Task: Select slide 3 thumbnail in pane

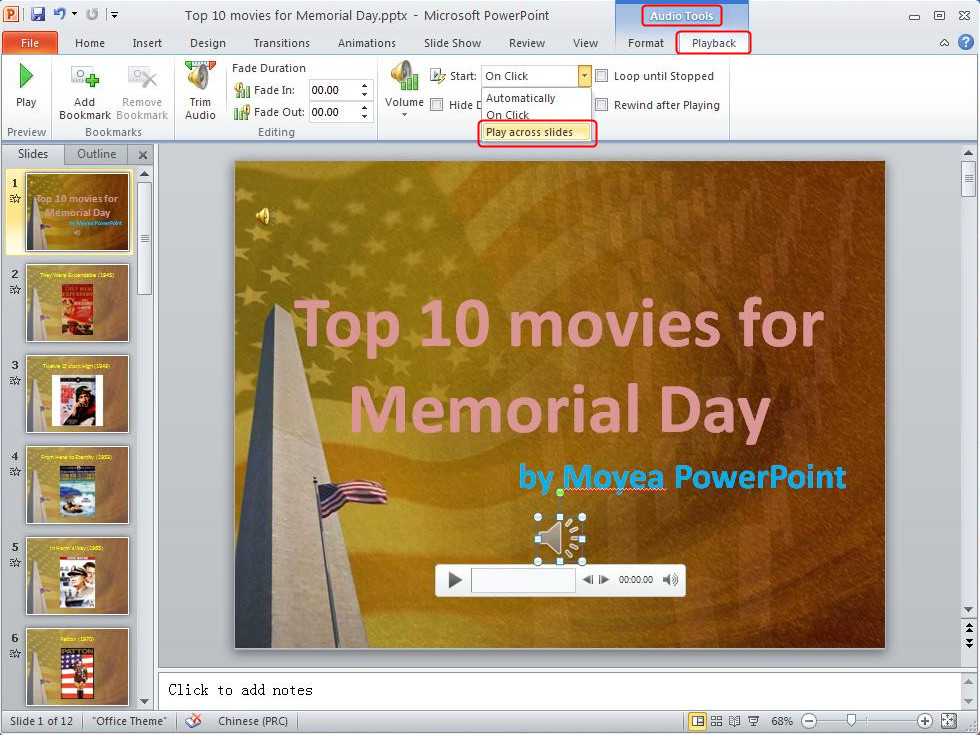Action: pyautogui.click(x=77, y=394)
